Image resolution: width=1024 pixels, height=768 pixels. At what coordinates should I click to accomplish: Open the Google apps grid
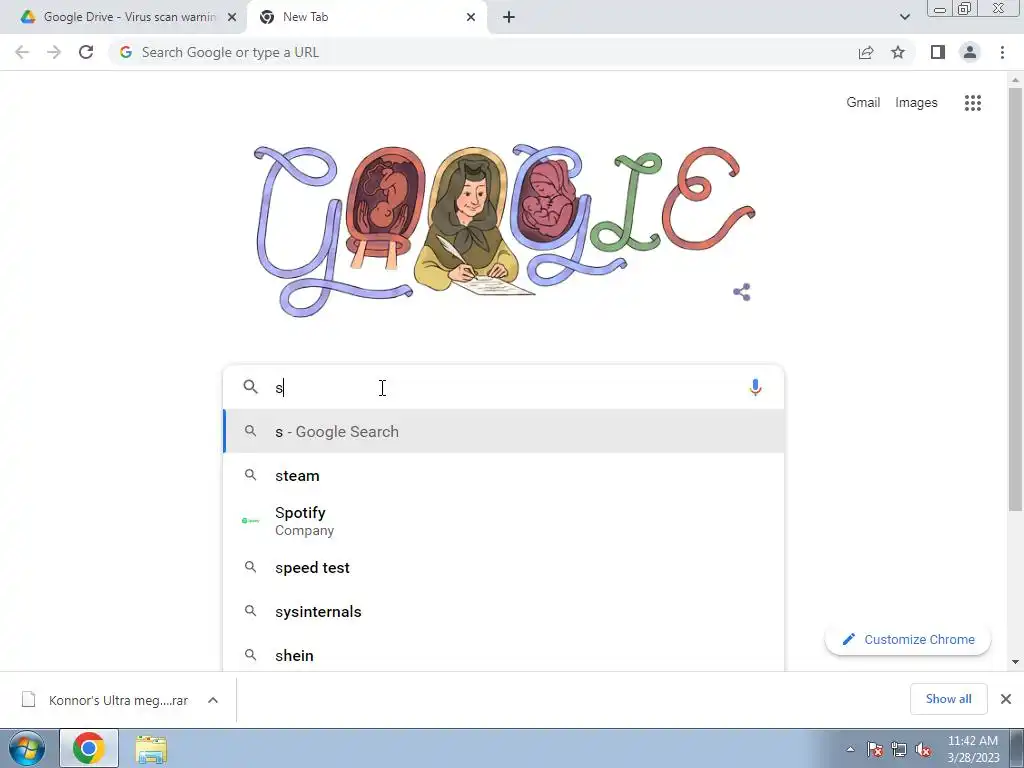click(973, 103)
